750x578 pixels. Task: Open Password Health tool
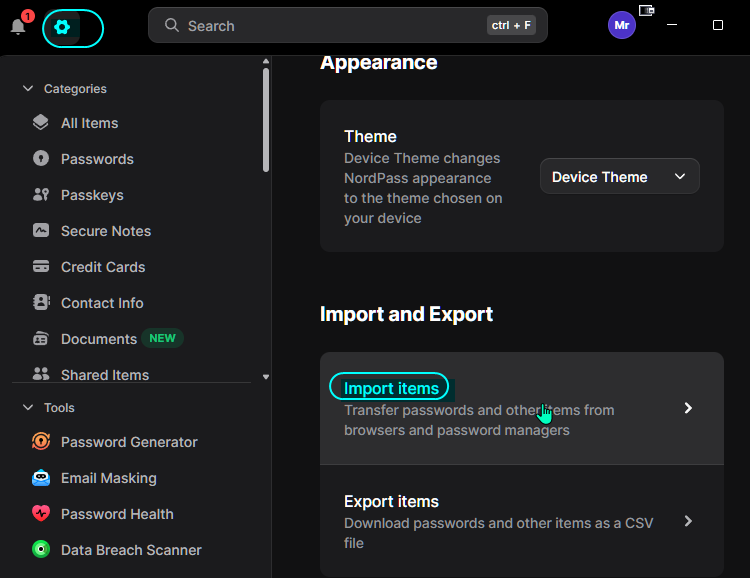pyautogui.click(x=117, y=514)
